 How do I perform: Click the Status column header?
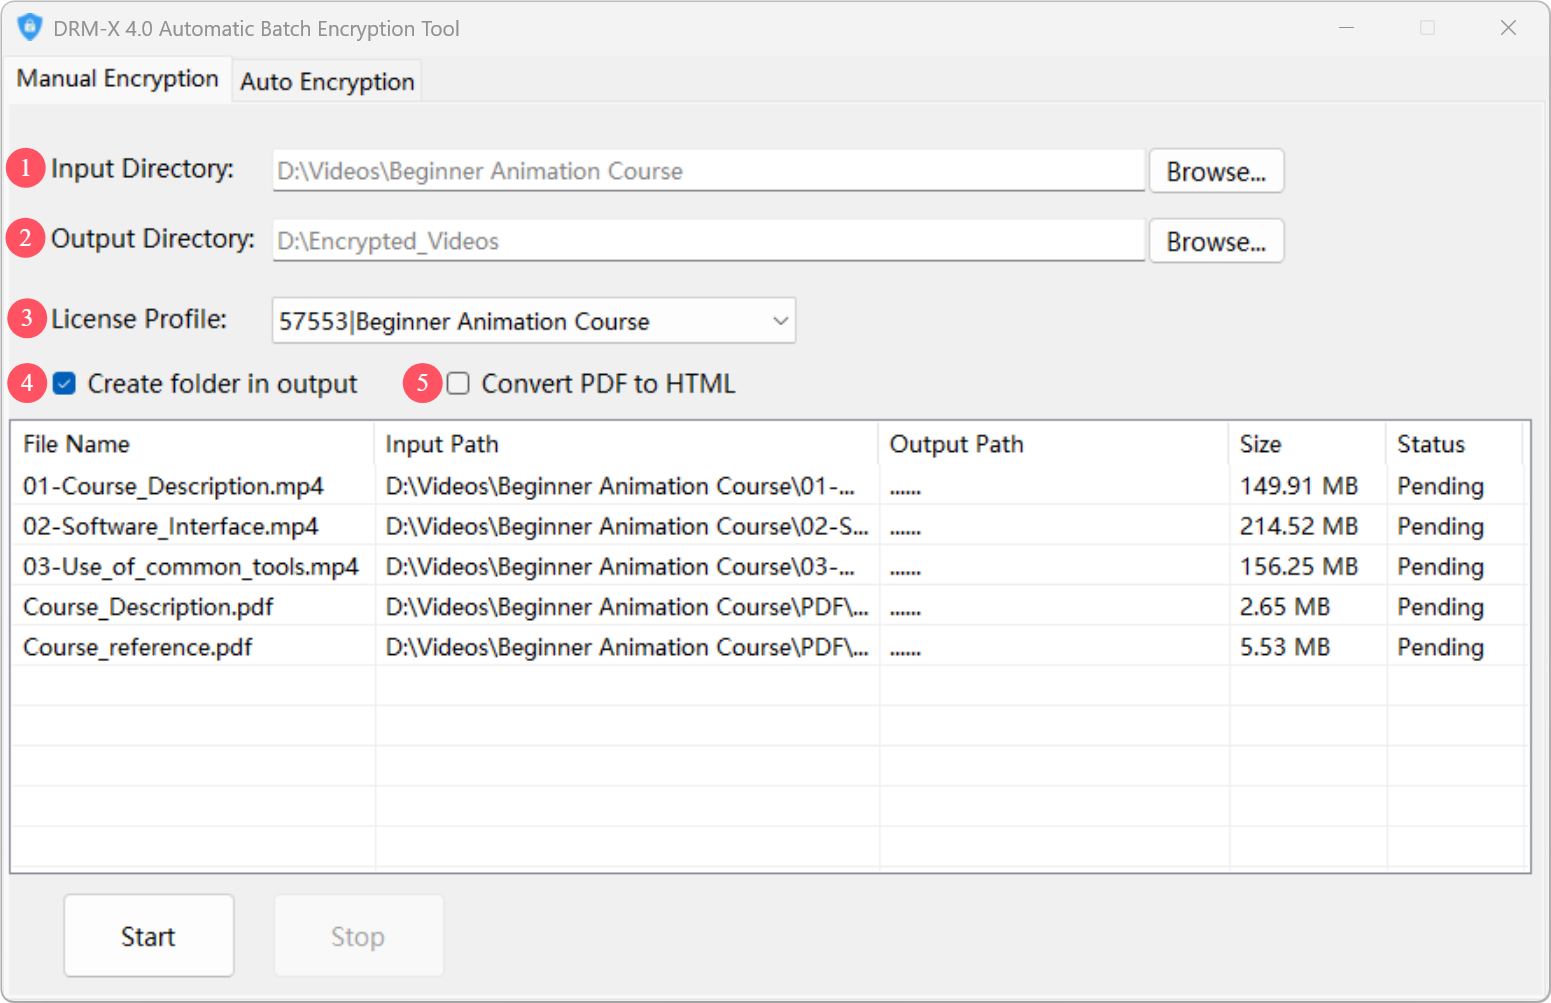click(1430, 443)
